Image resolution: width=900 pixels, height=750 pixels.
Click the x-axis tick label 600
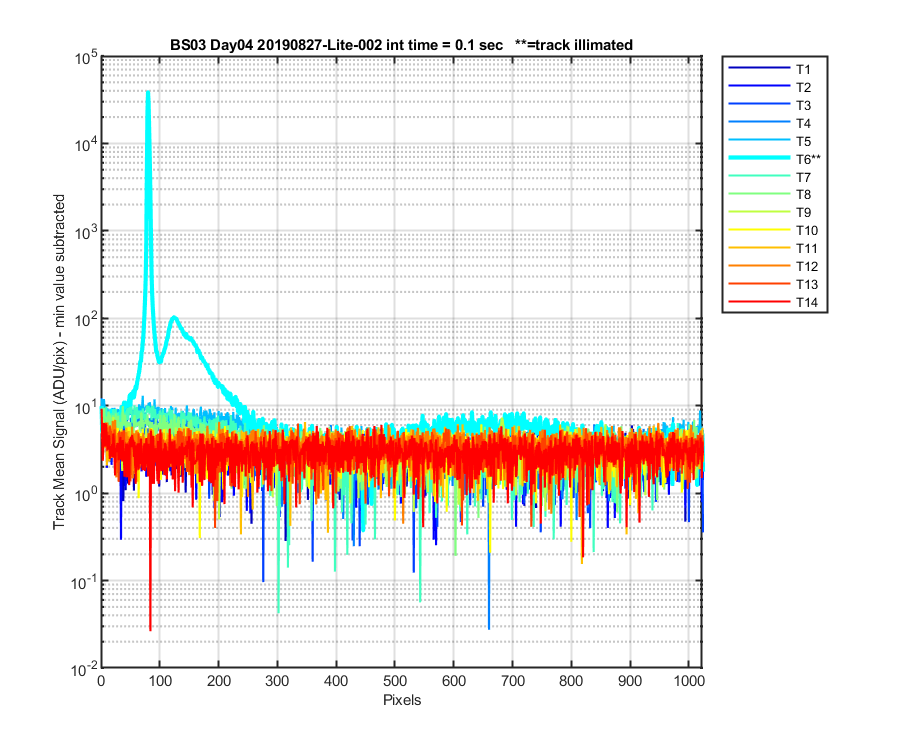pyautogui.click(x=453, y=681)
